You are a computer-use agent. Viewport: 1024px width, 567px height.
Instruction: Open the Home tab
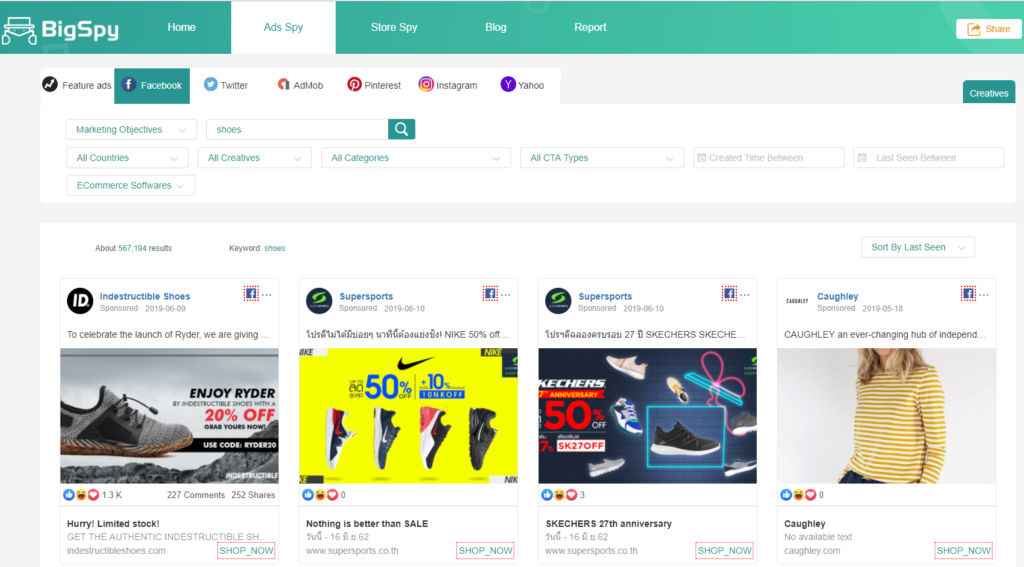coord(181,27)
